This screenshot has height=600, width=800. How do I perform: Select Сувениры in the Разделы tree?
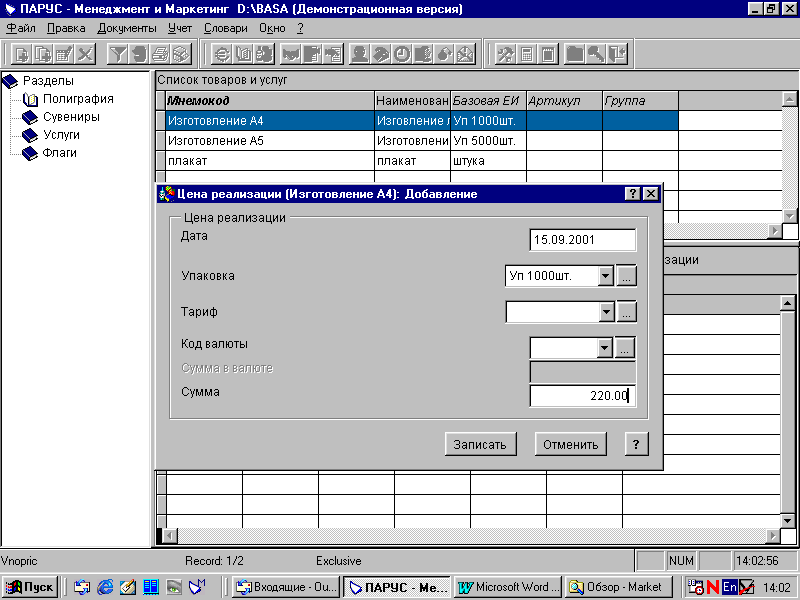(x=71, y=117)
